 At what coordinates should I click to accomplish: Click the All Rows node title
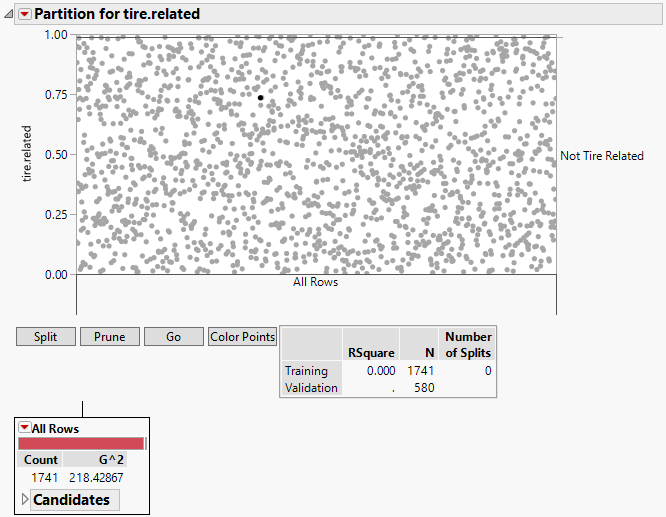56,429
